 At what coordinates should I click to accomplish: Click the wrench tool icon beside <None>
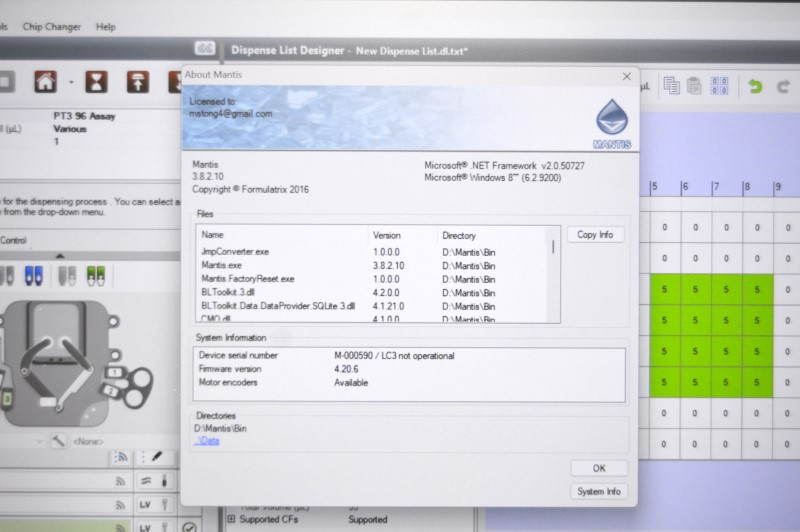click(x=58, y=441)
